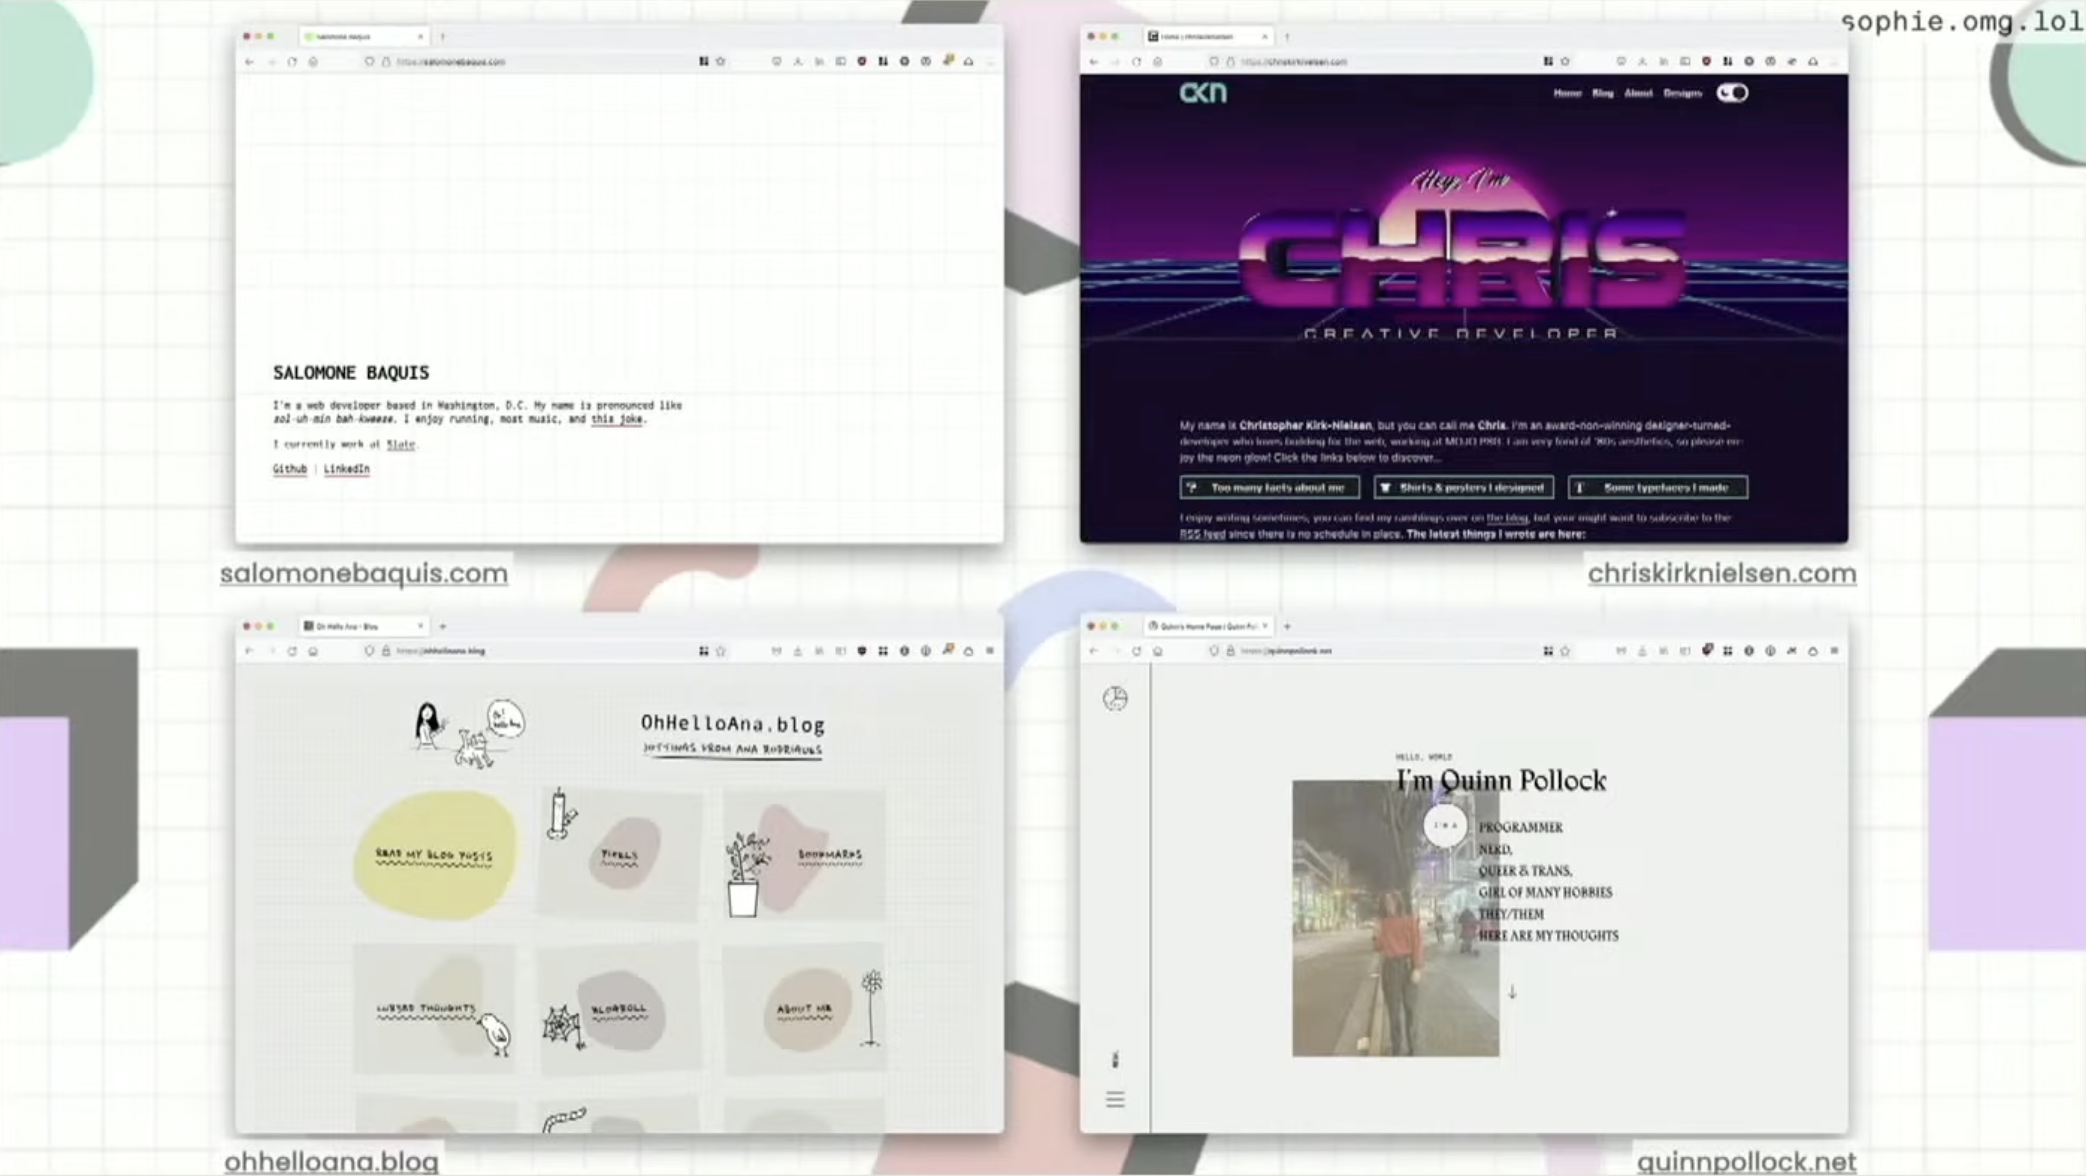The height and width of the screenshot is (1176, 2086).
Task: Go back in the OhHelloAna browser window
Action: tap(249, 651)
